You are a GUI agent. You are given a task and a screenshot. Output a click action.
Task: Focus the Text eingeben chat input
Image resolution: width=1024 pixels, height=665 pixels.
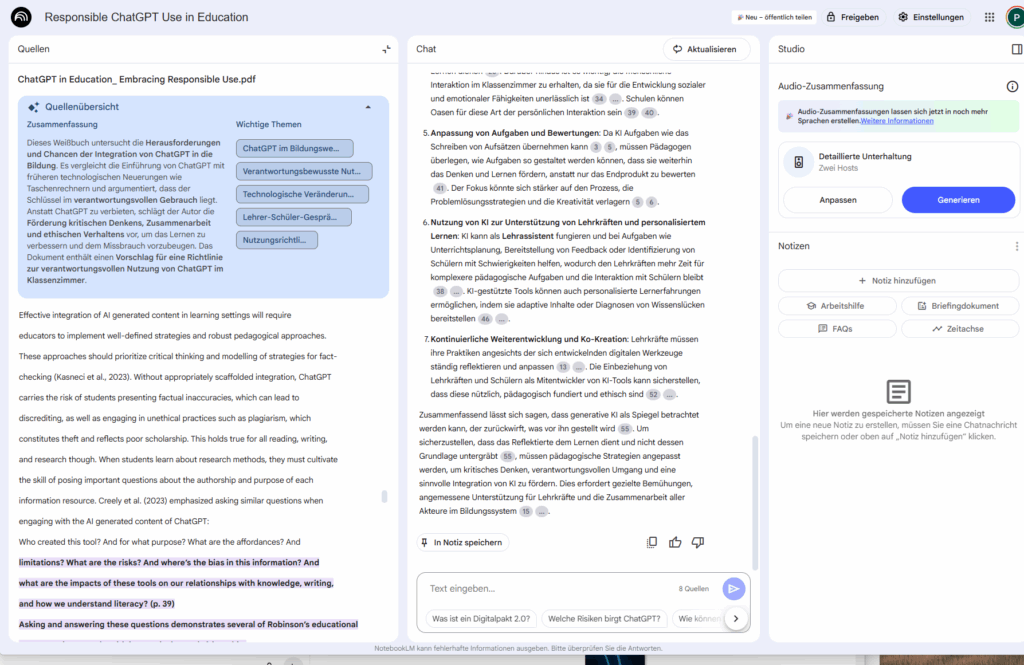(x=549, y=589)
